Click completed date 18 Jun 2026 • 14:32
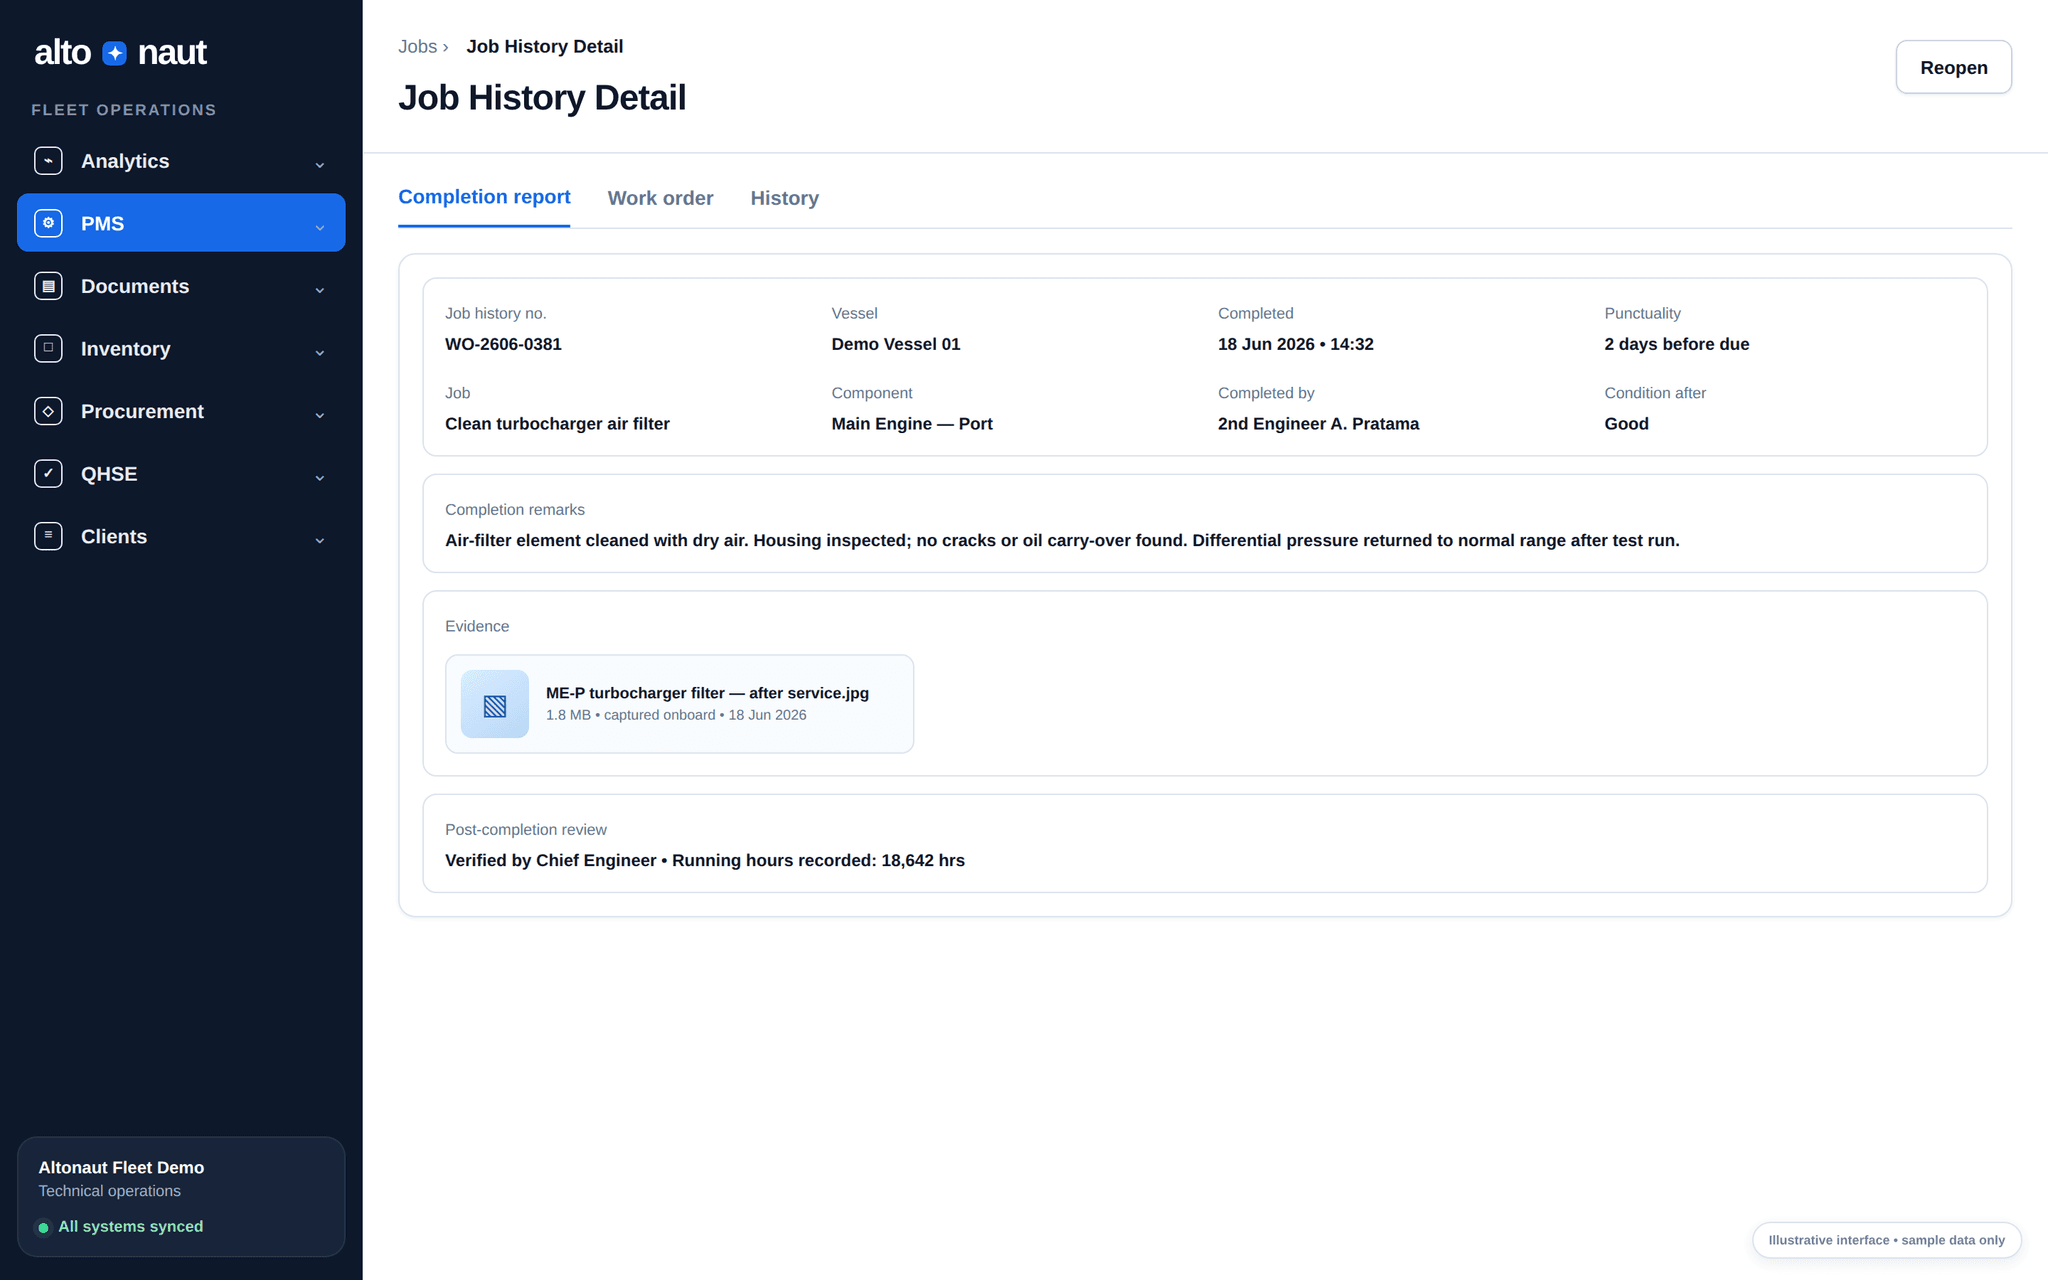Viewport: 2048px width, 1280px height. point(1295,344)
